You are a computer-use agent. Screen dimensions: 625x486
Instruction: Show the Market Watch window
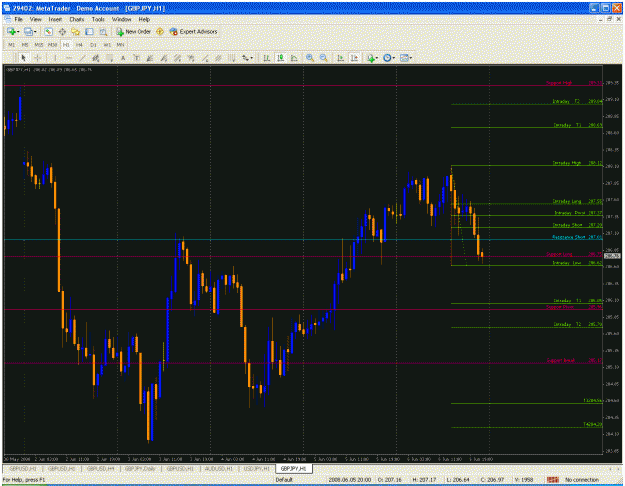pos(48,31)
